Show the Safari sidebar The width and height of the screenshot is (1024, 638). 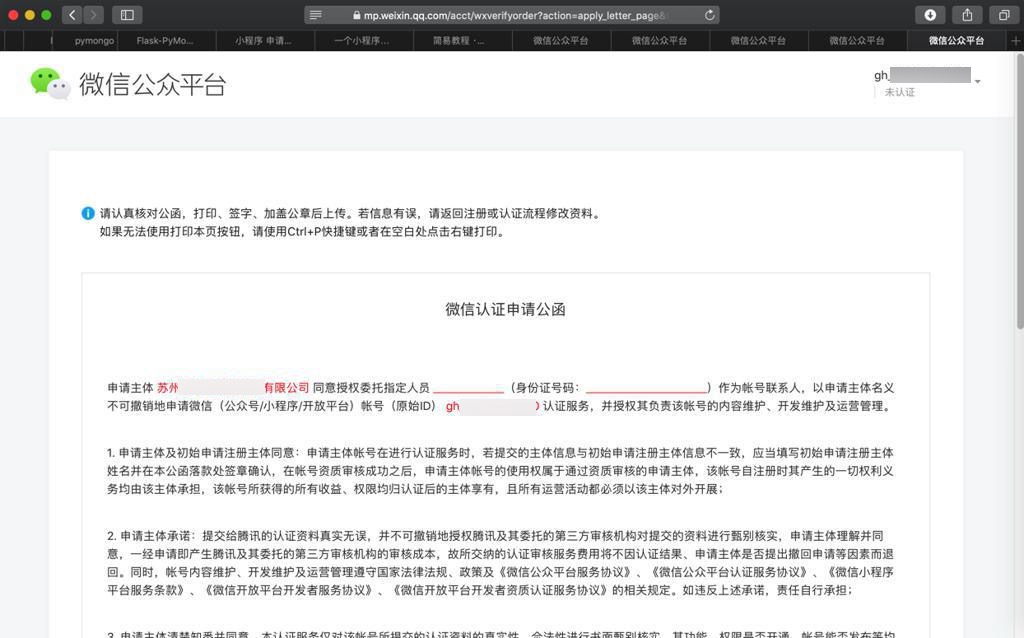pyautogui.click(x=127, y=15)
